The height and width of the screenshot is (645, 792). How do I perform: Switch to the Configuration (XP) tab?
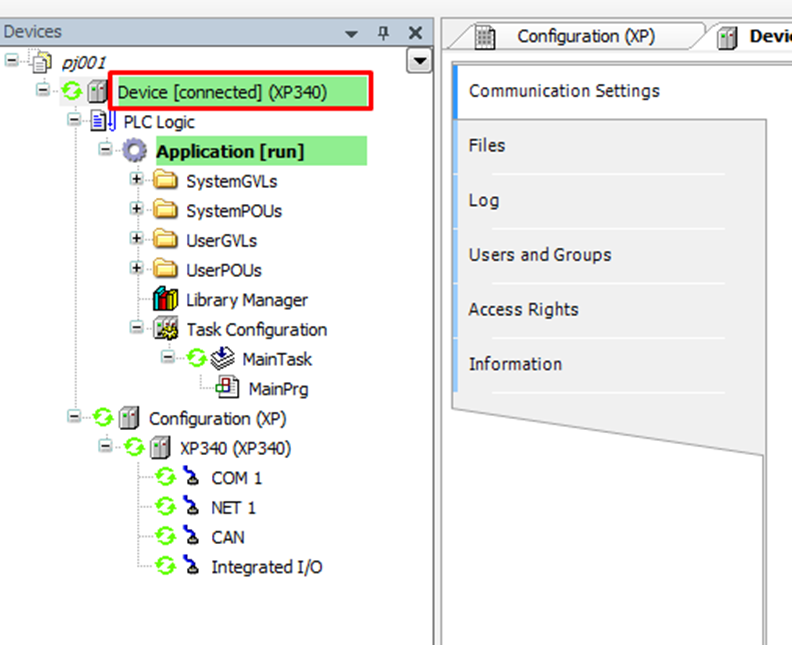click(x=585, y=36)
